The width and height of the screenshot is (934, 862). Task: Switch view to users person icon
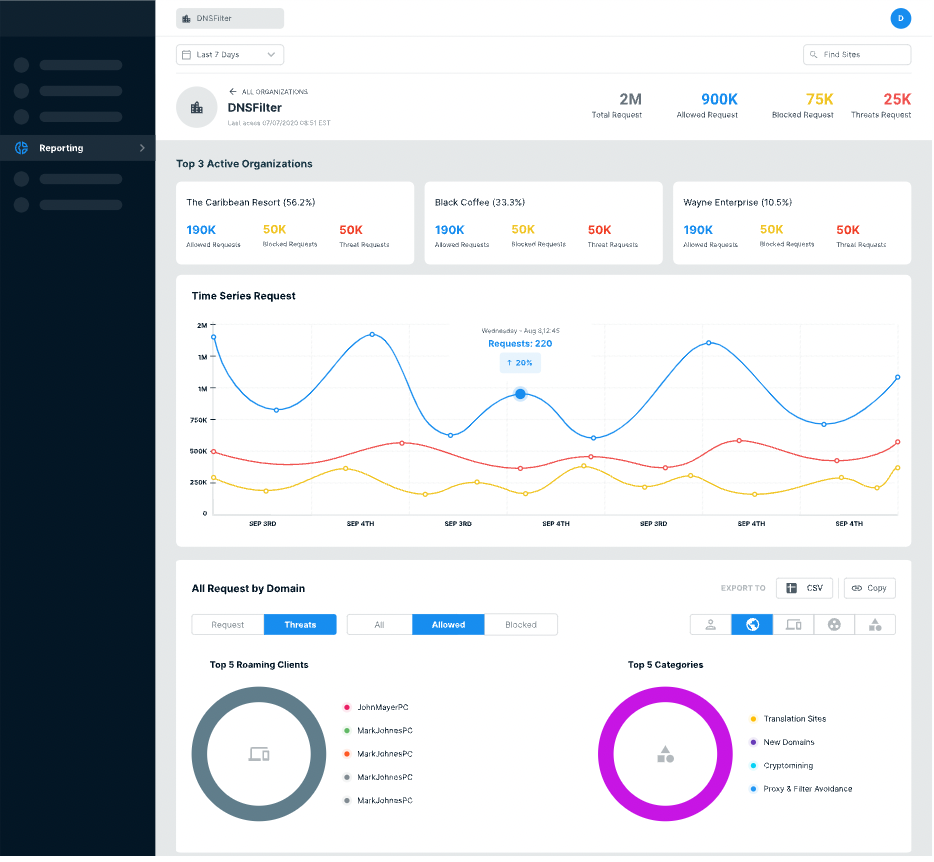pos(712,626)
